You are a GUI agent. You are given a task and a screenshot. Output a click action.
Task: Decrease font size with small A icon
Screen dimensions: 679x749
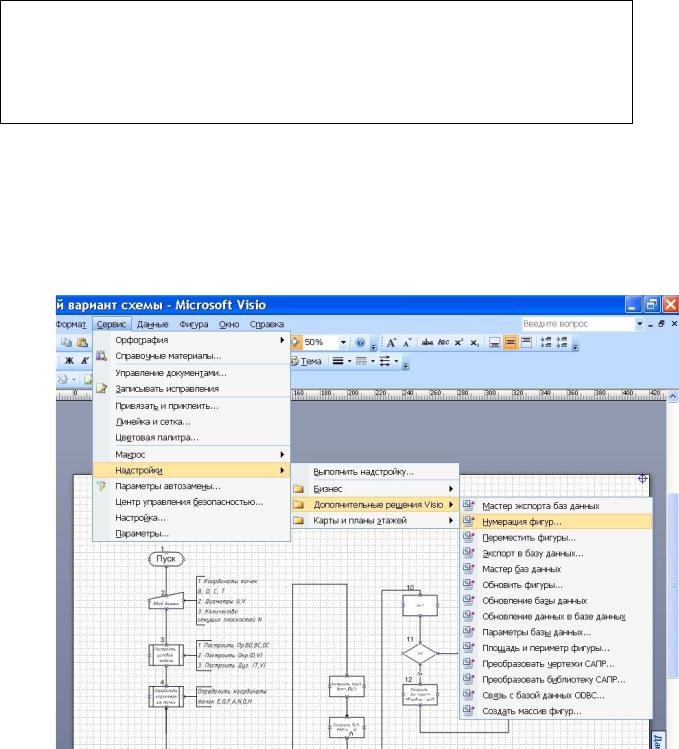[x=407, y=342]
